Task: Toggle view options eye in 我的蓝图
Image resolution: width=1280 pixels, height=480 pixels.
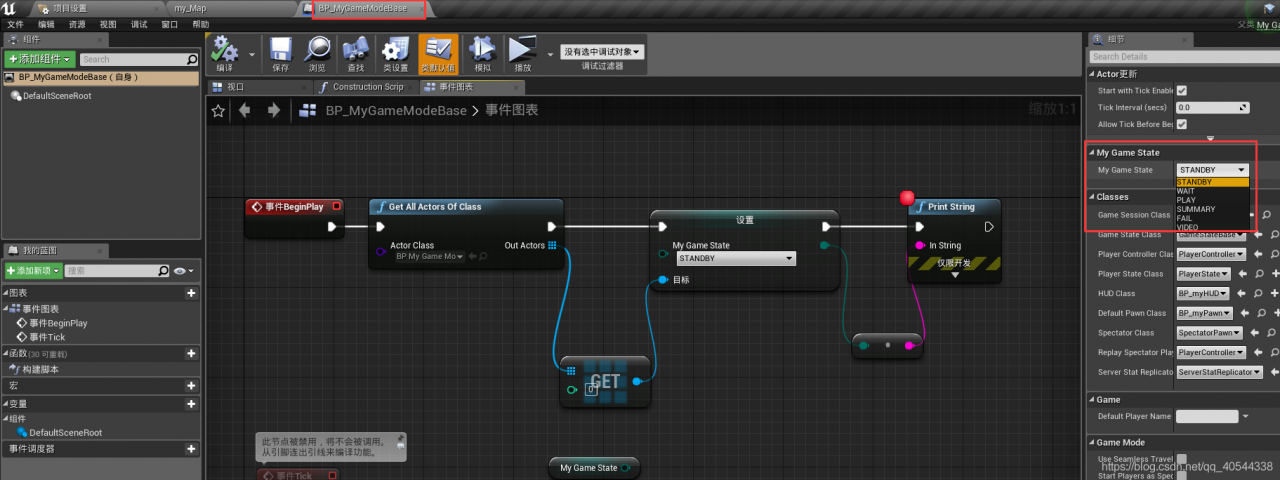Action: 183,271
